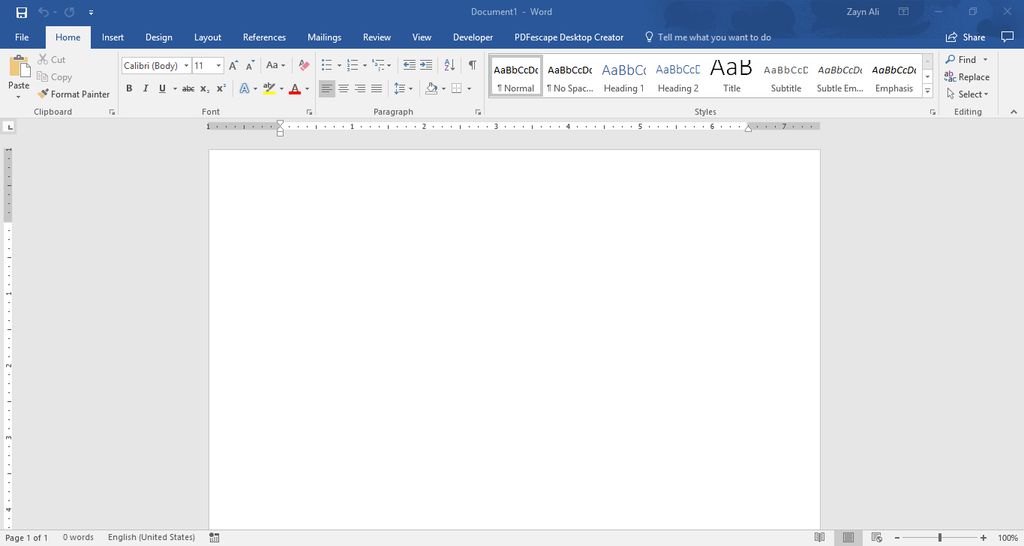Activate the Format Painter

[74, 94]
